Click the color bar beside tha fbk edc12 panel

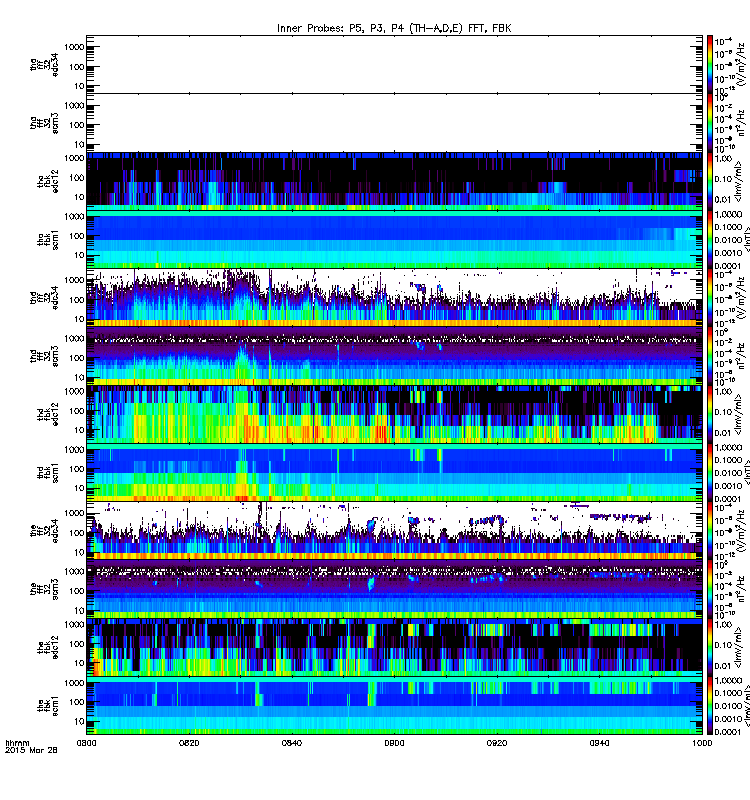[710, 181]
